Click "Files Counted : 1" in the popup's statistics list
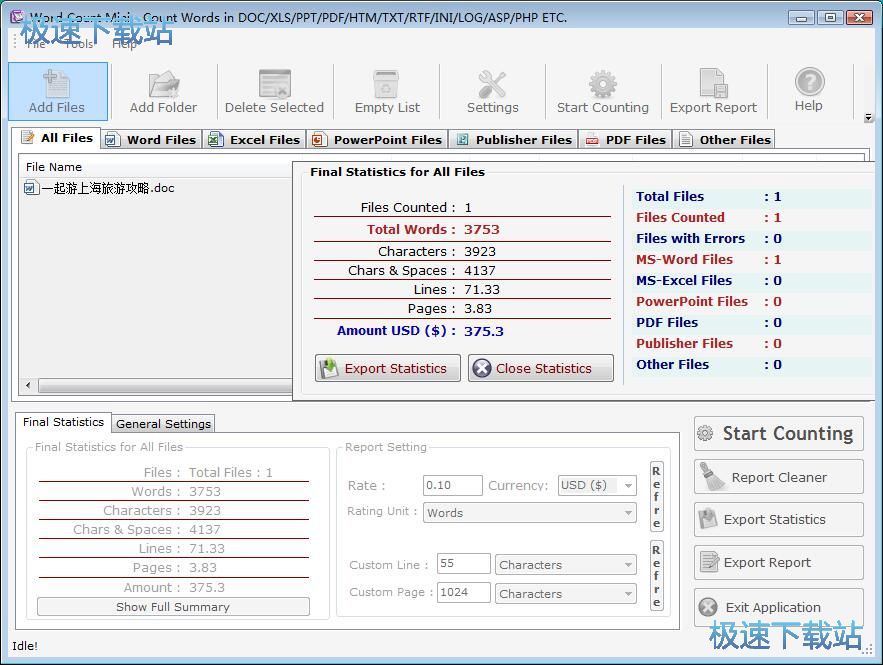This screenshot has height=665, width=883. (416, 208)
